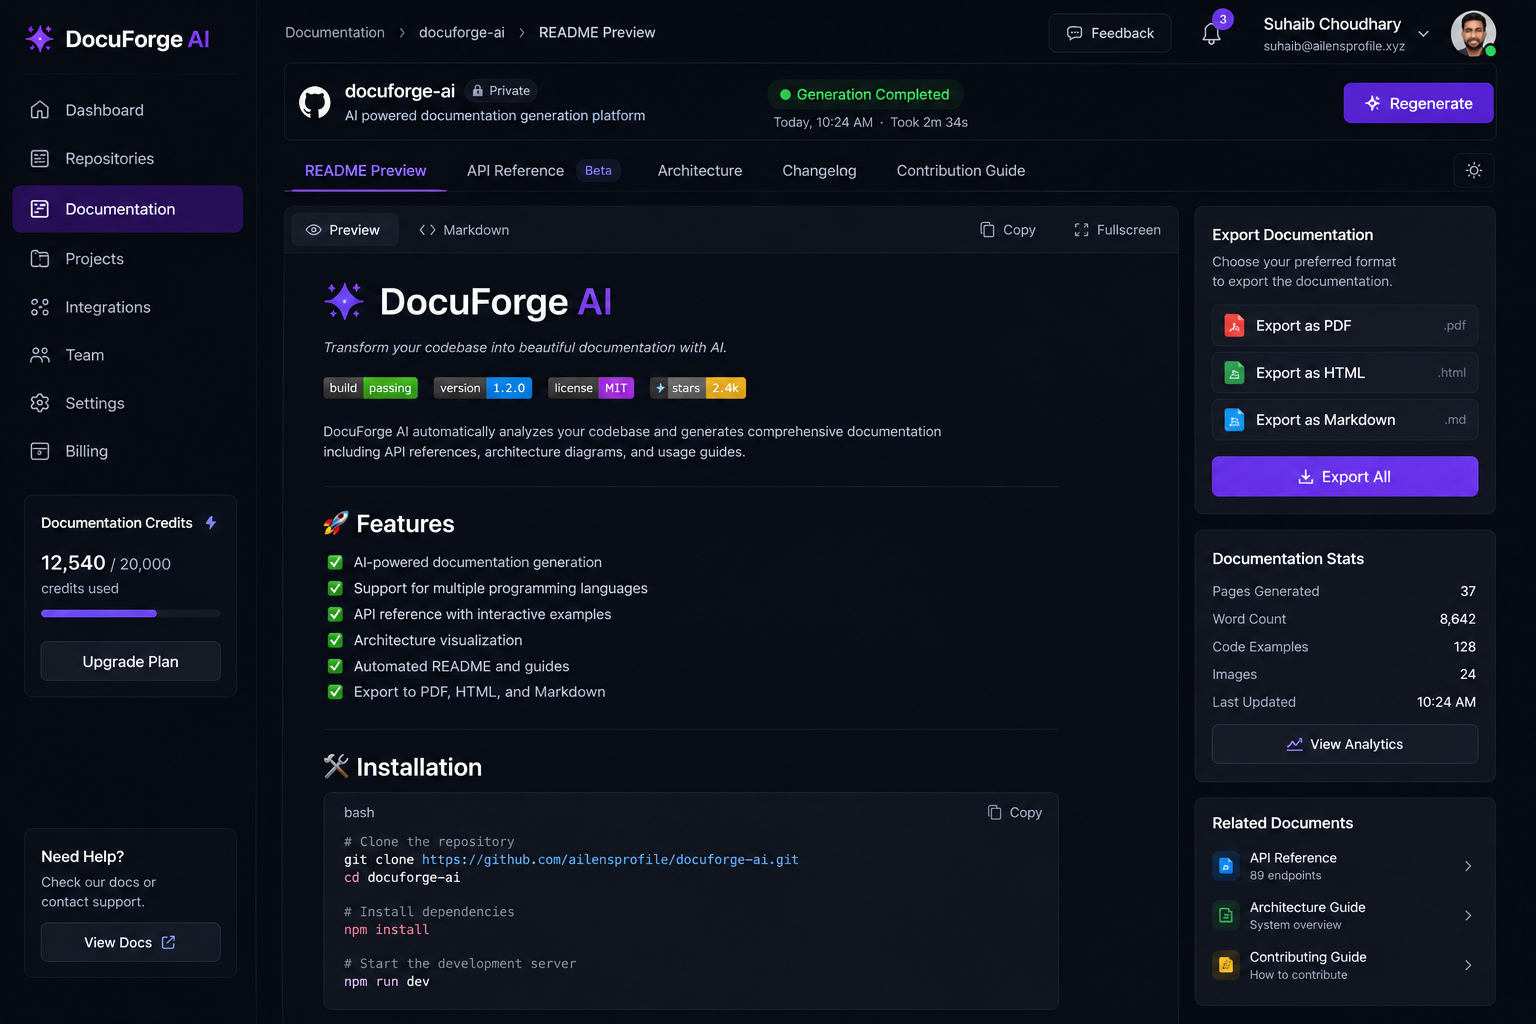The height and width of the screenshot is (1024, 1536).
Task: Click the version 1.2.0 badge
Action: [x=483, y=388]
